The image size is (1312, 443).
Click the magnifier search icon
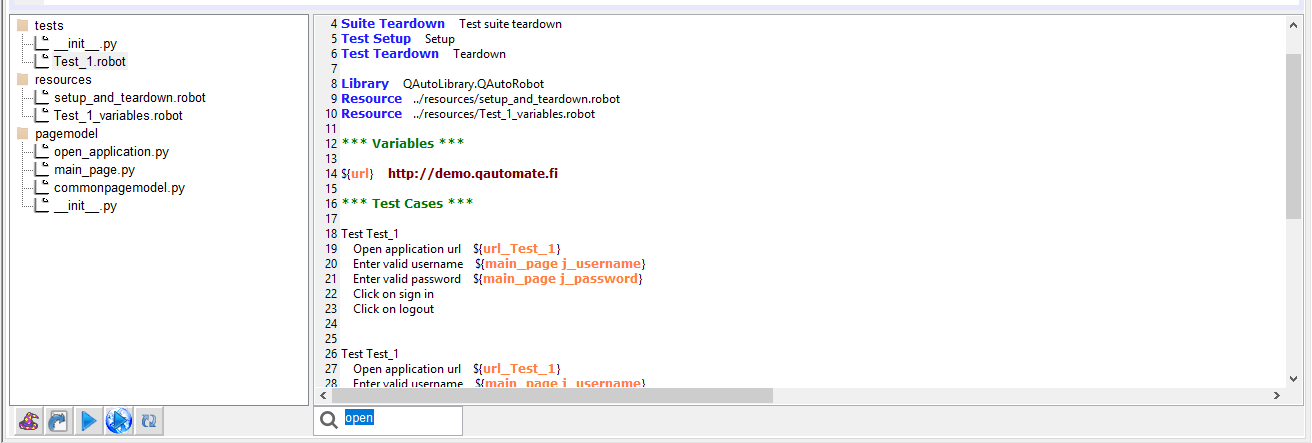(327, 420)
